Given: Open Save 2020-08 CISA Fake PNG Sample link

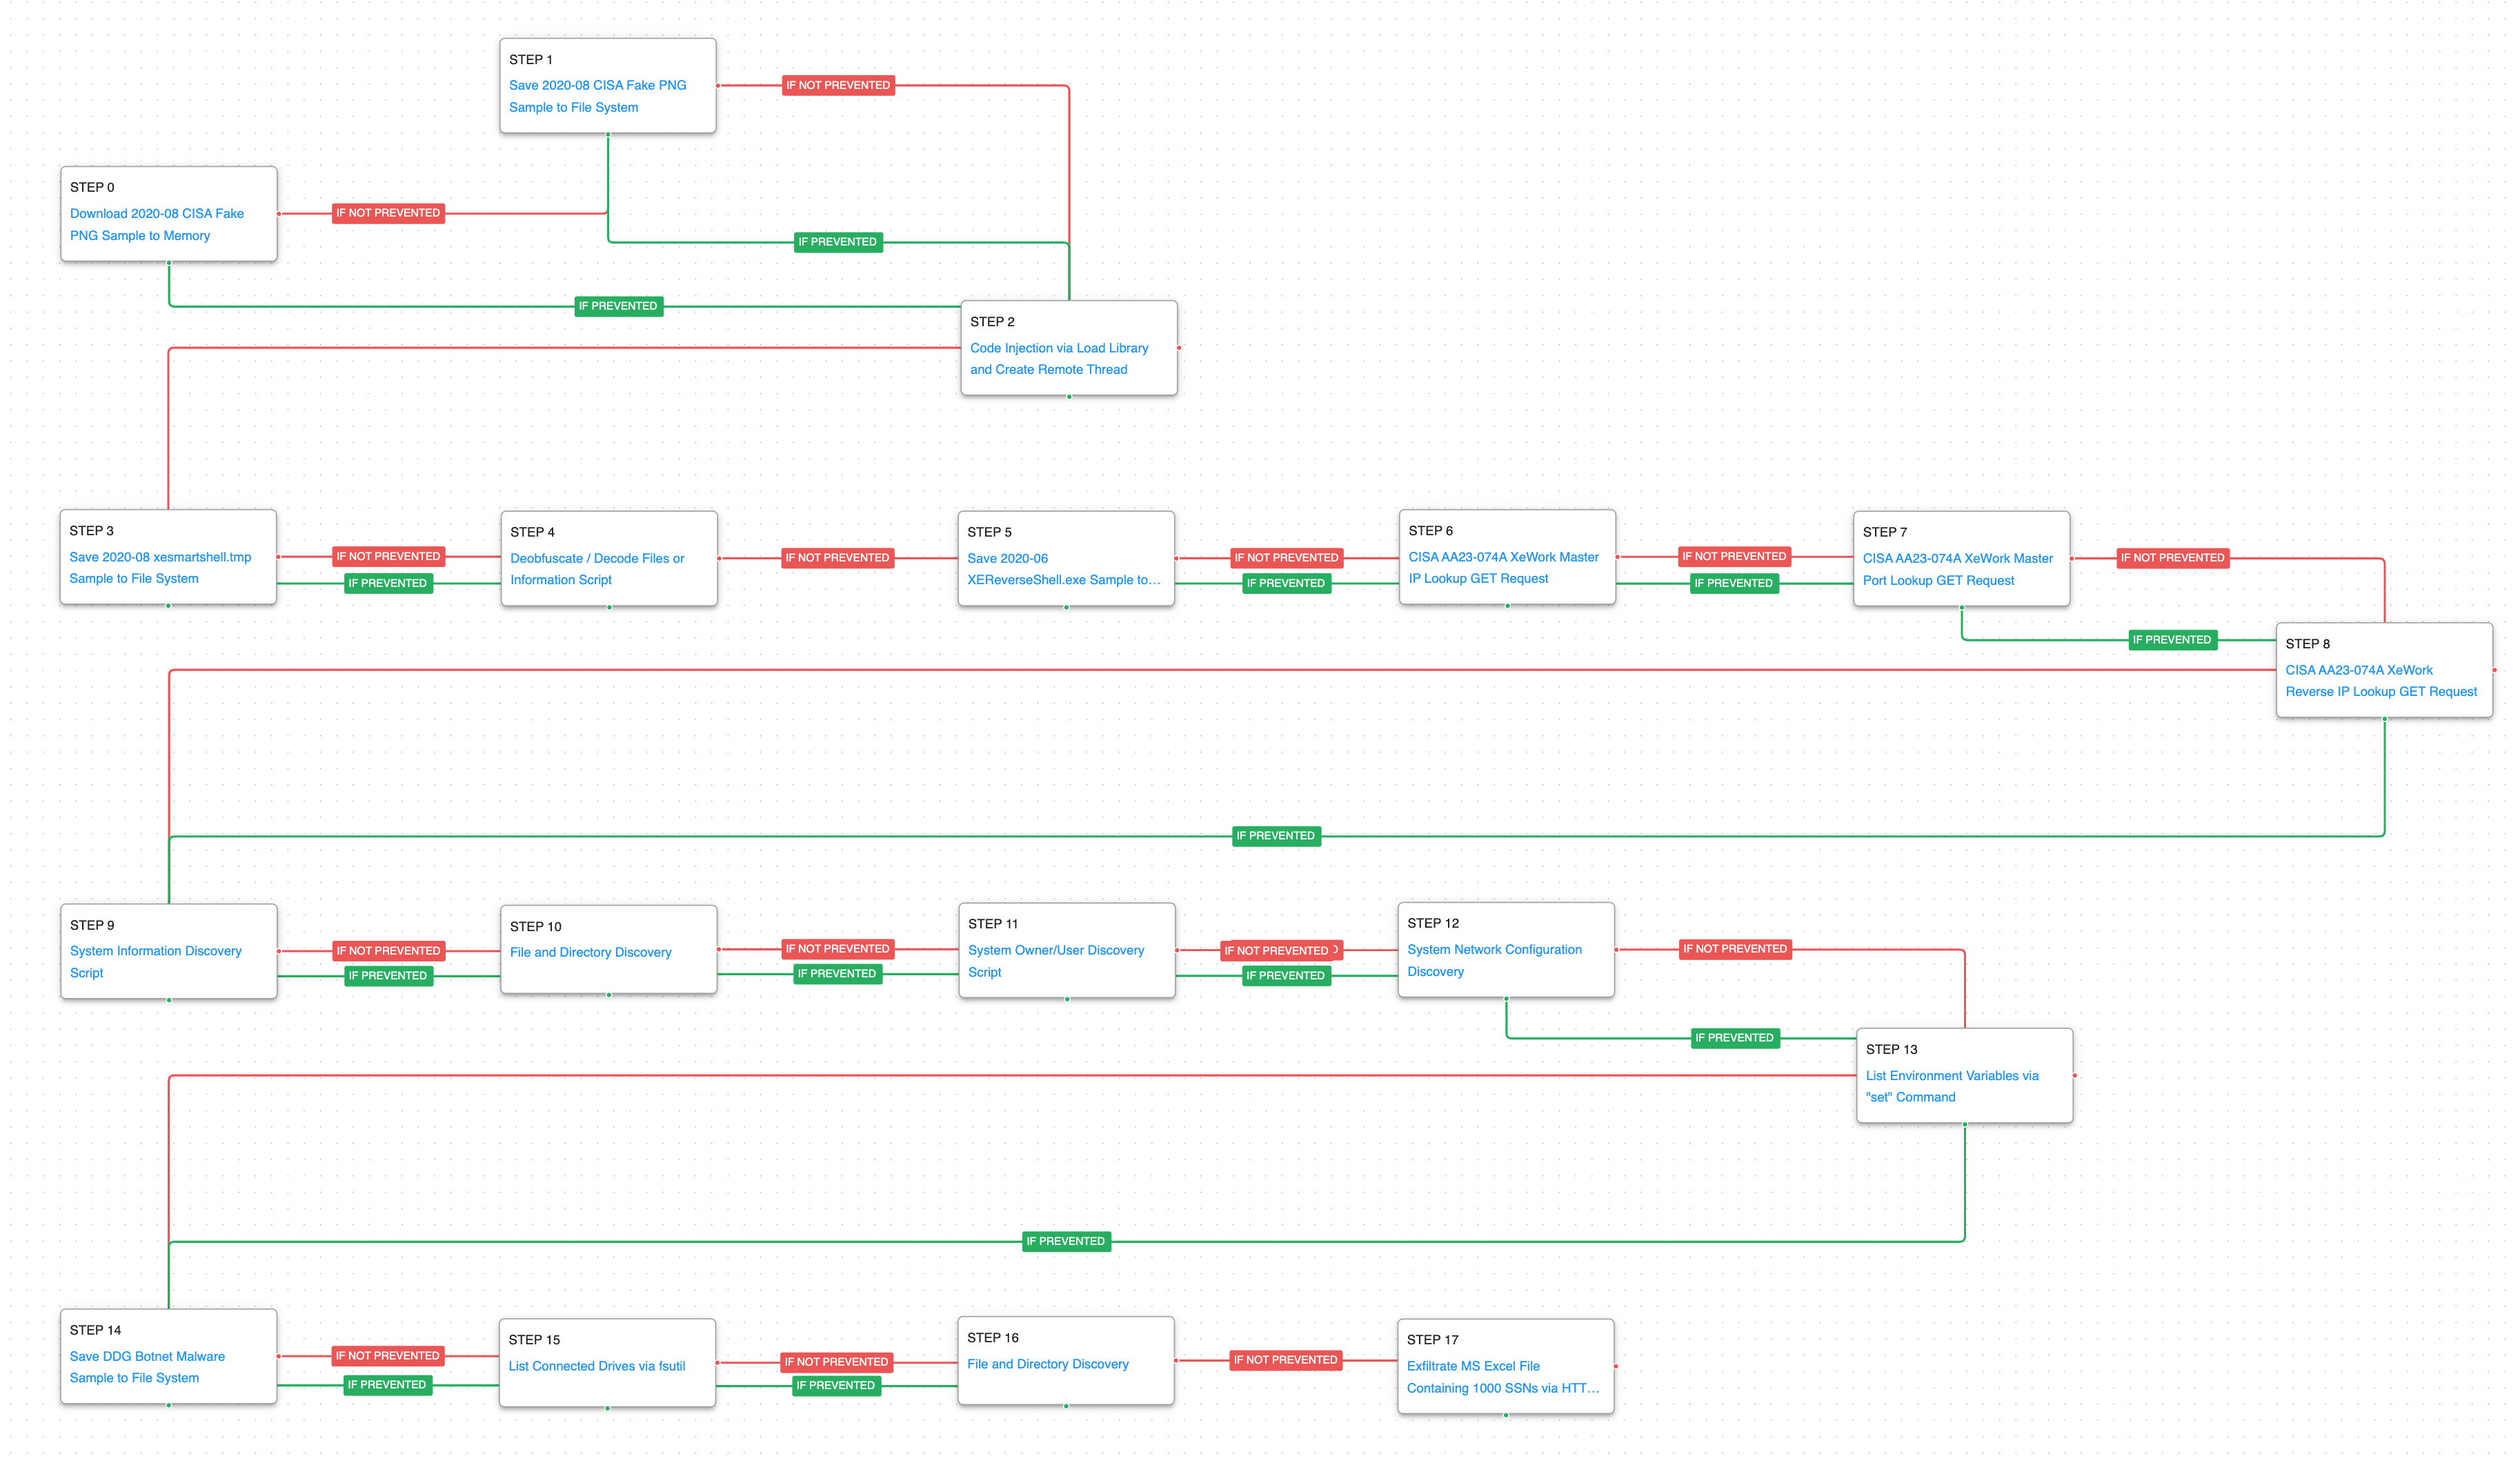Looking at the screenshot, I should coord(597,86).
